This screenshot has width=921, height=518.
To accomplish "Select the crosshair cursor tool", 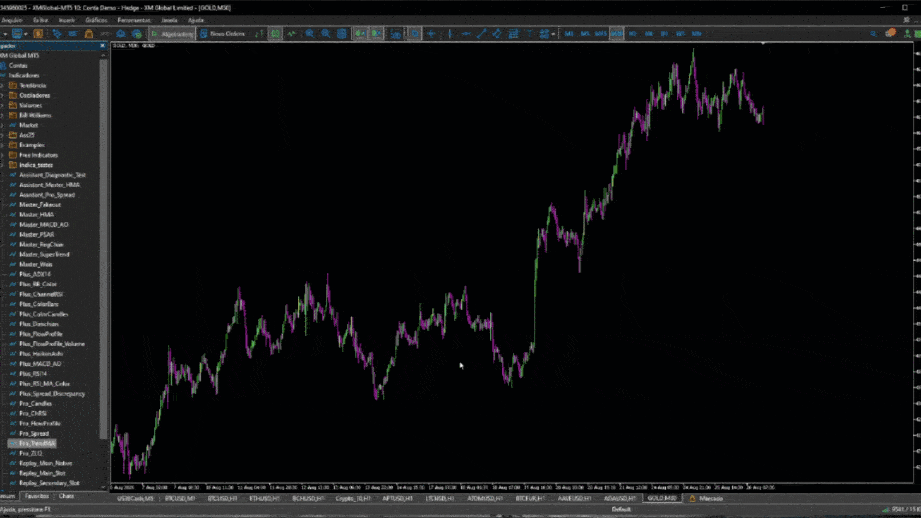I will 431,34.
